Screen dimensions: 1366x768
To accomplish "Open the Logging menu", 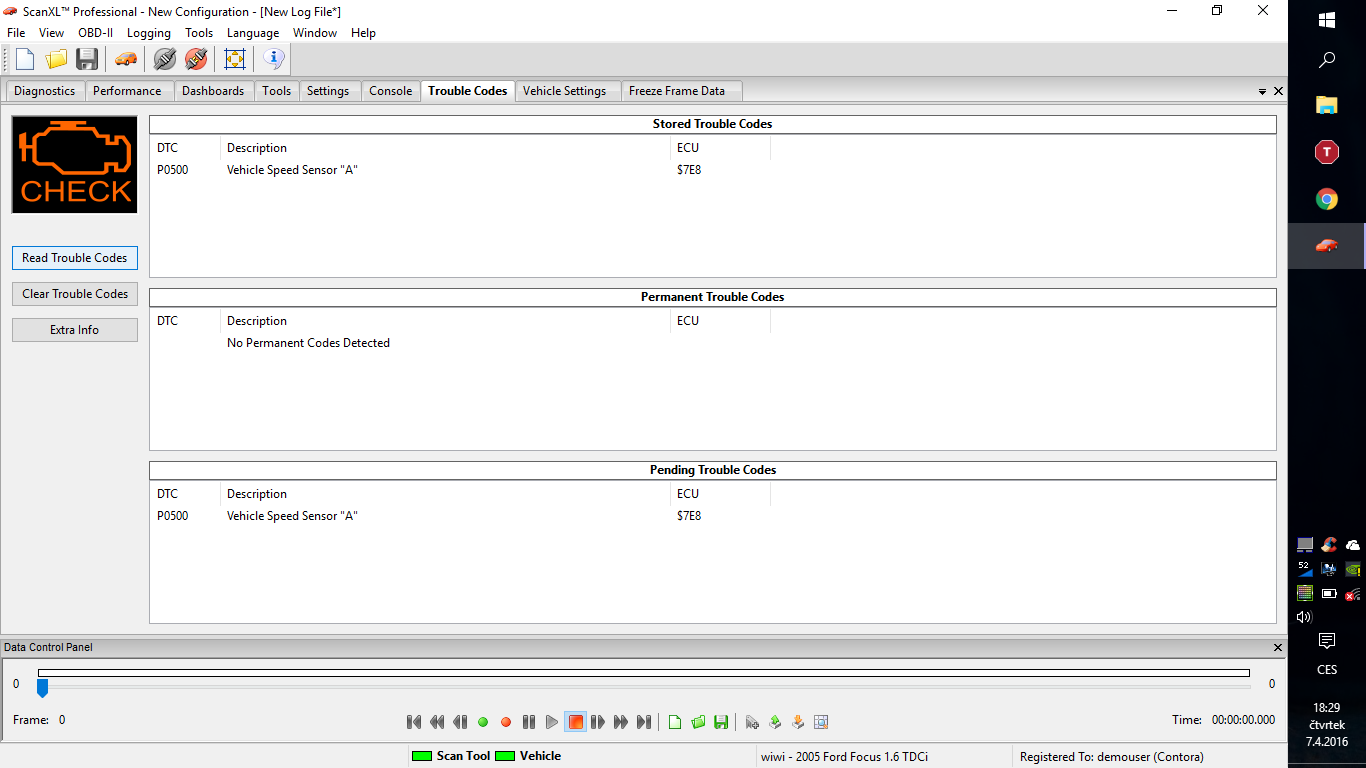I will [x=149, y=33].
